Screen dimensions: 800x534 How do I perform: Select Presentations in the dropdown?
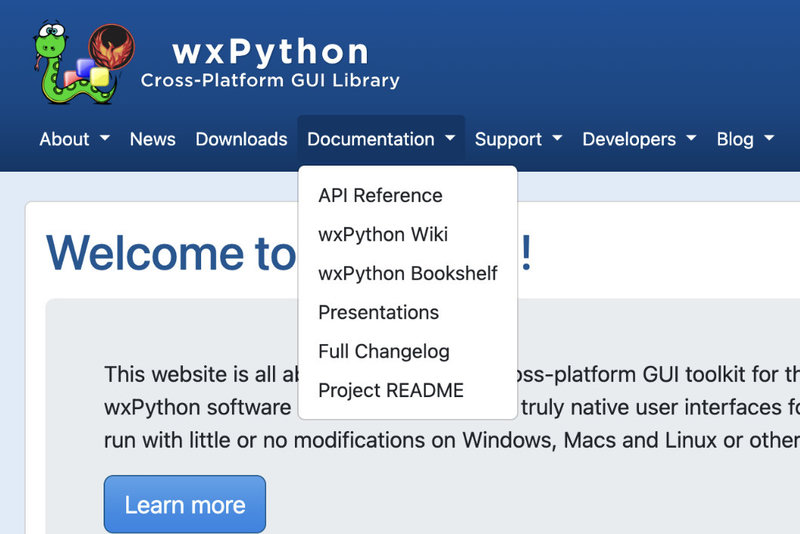coord(408,312)
